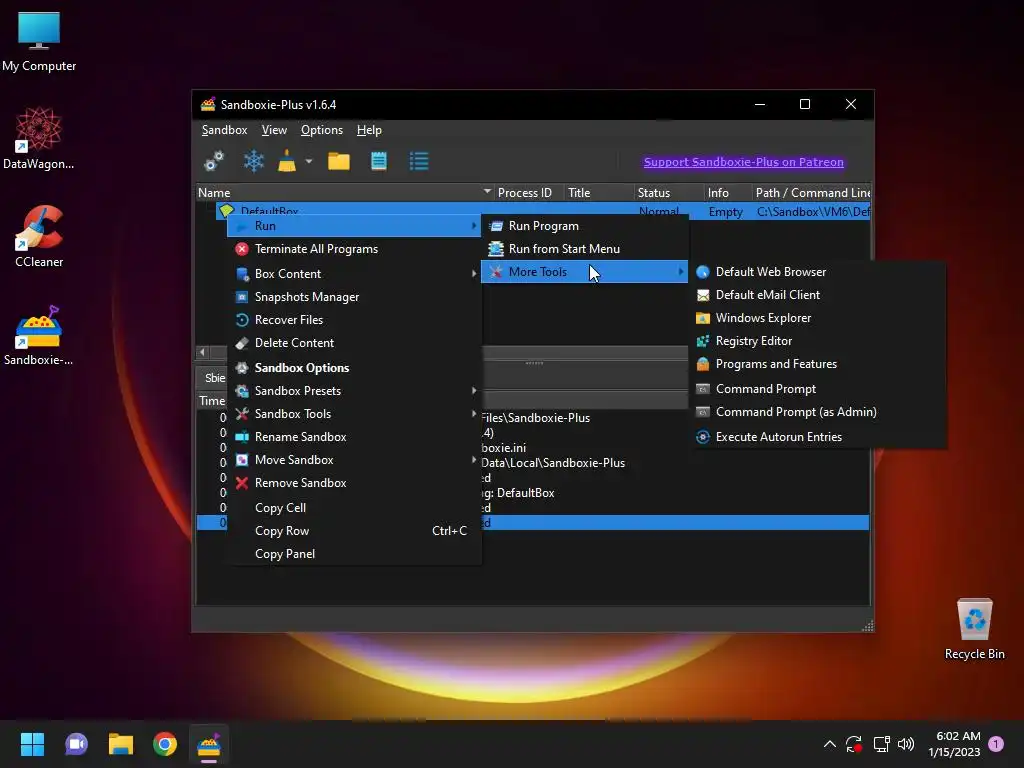Sort by the Status column header
Image resolution: width=1024 pixels, height=768 pixels.
667,193
